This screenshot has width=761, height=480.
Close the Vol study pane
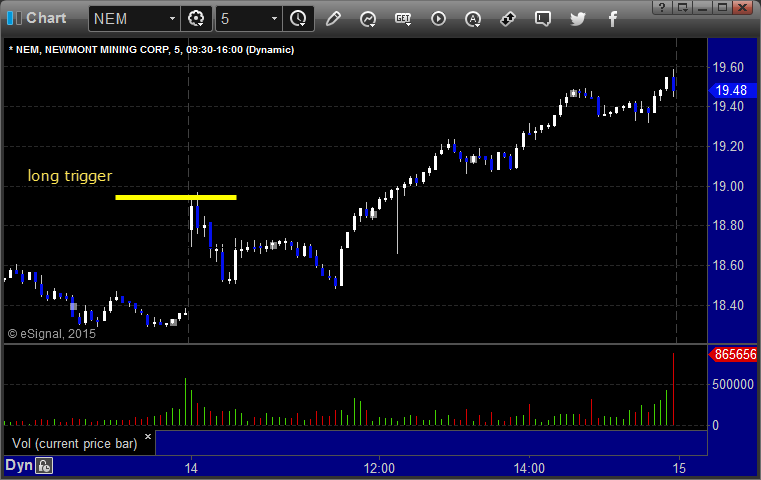coord(148,436)
